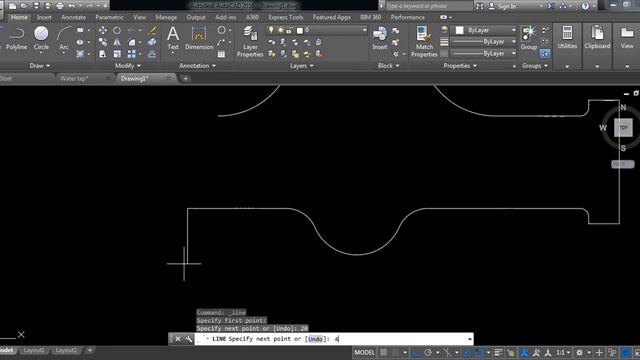
Task: Close the command line with X
Action: [178, 339]
